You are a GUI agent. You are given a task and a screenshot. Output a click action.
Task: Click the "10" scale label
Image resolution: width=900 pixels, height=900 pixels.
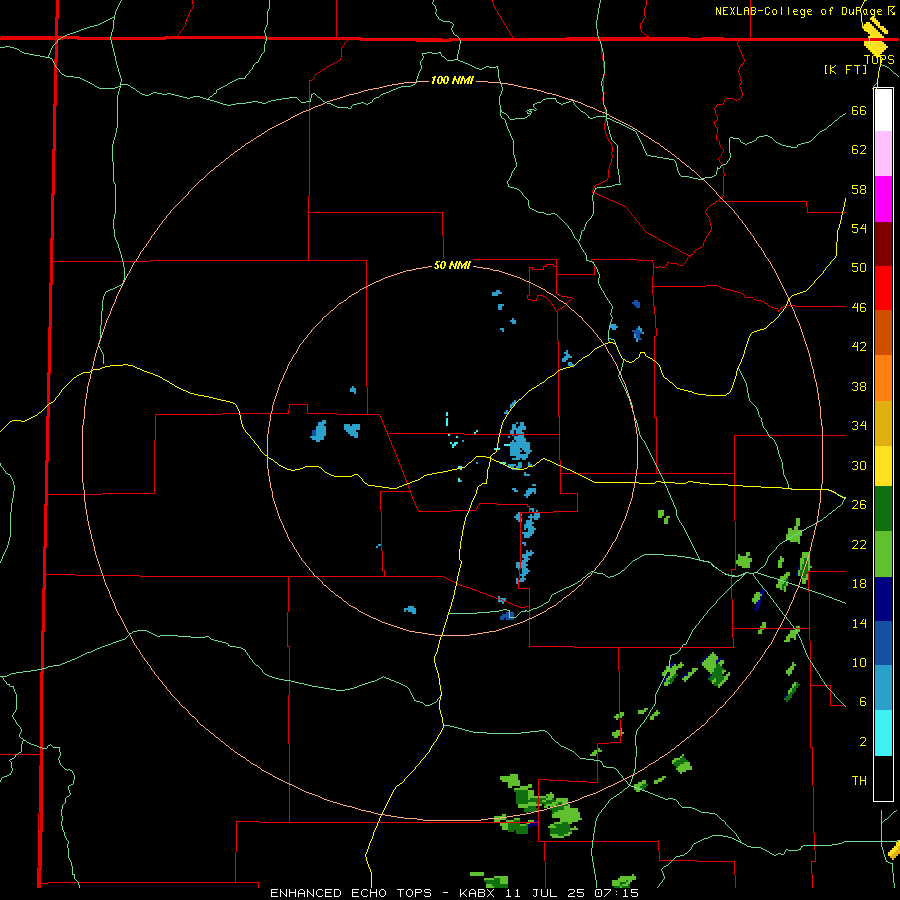[x=859, y=662]
